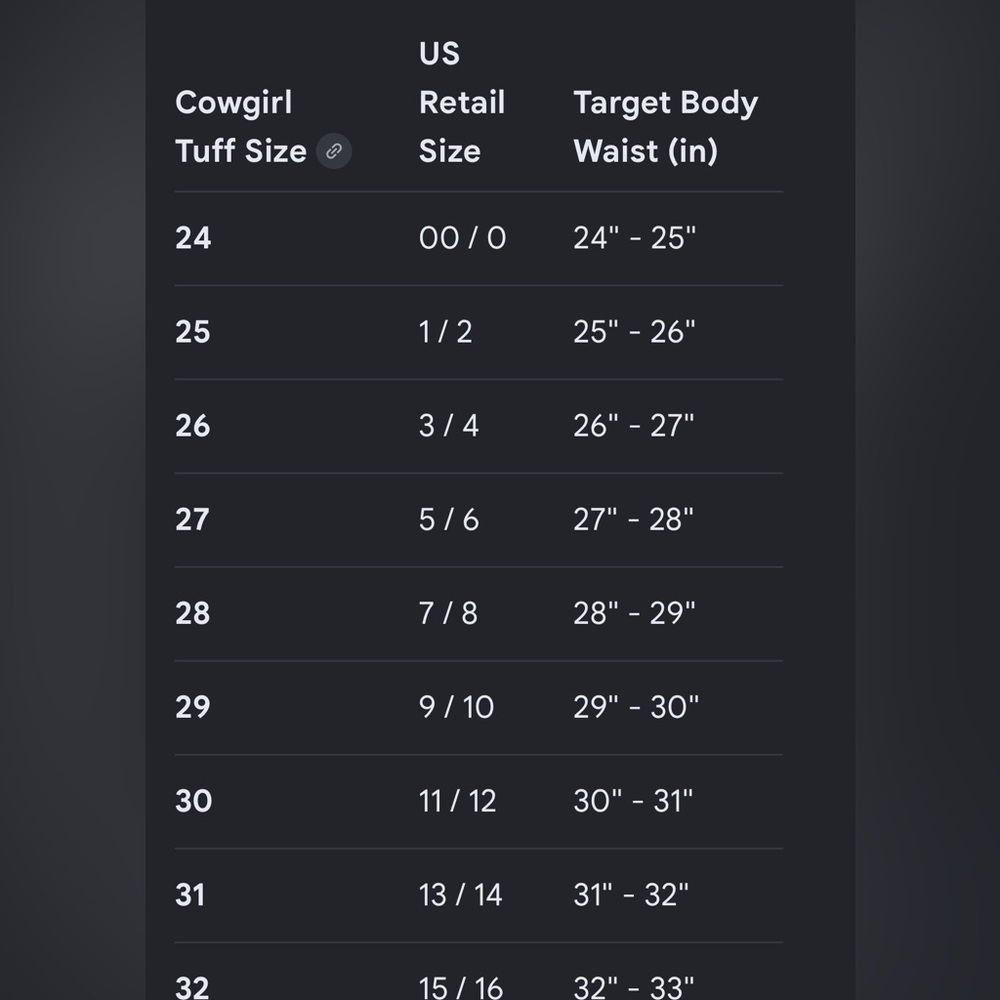Select size 31 row label
Screen dimensions: 1000x1000
[190, 894]
